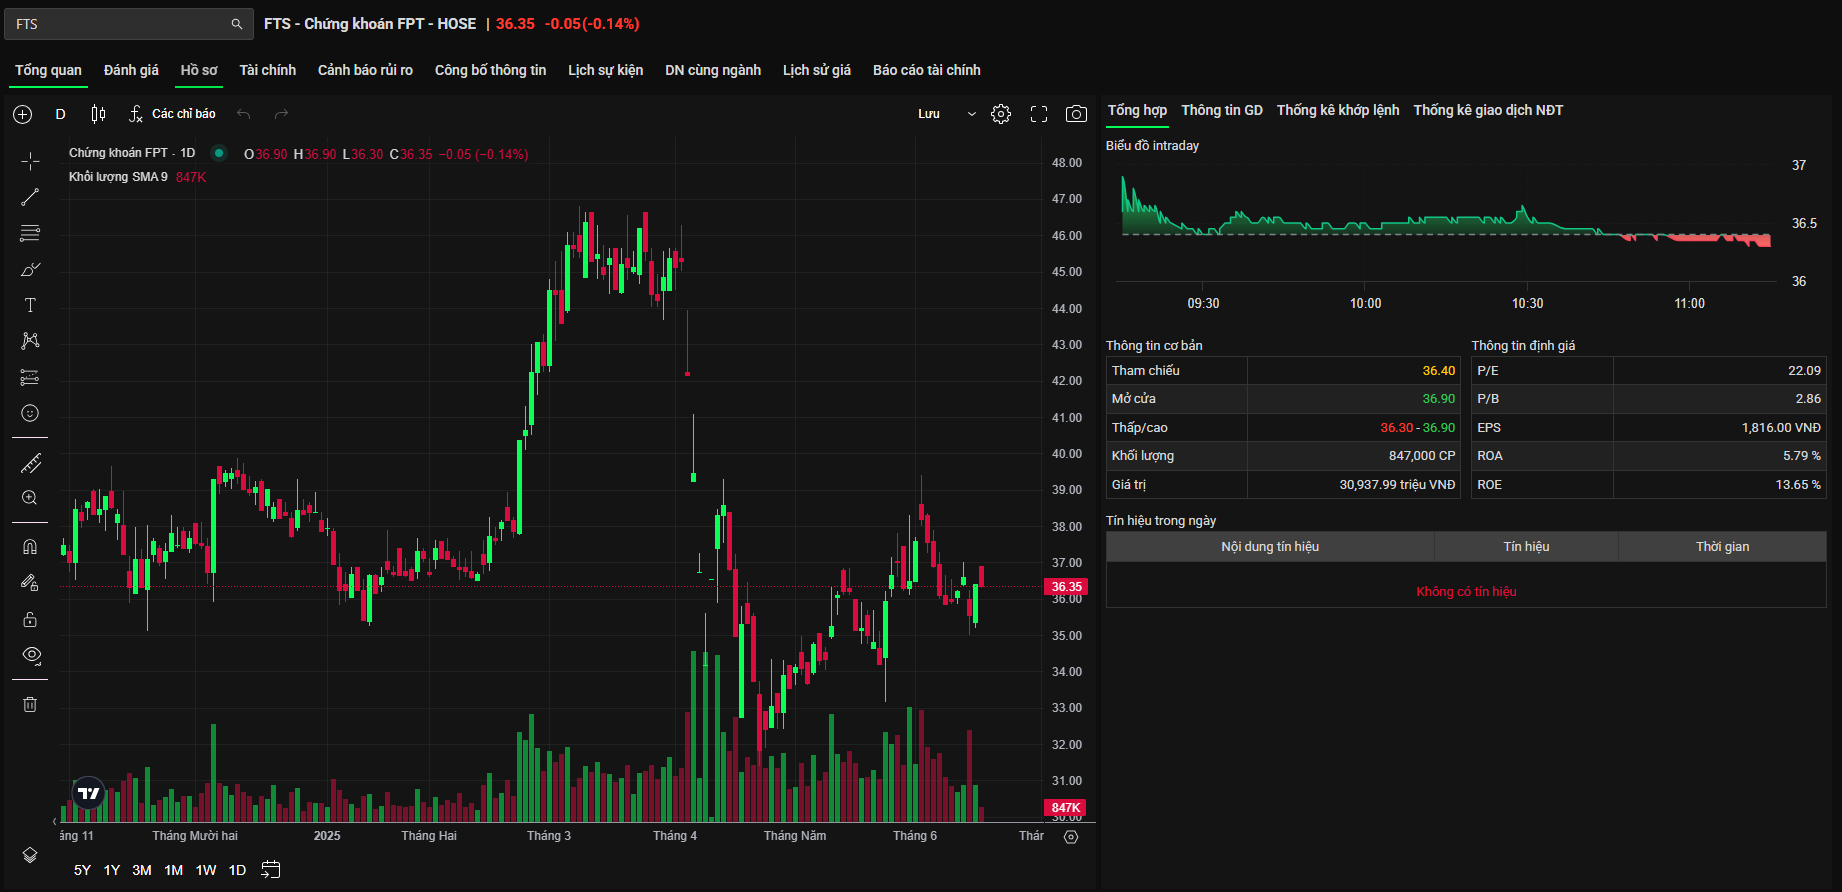This screenshot has height=892, width=1842.
Task: Click the TradingView logo on chart
Action: (x=89, y=793)
